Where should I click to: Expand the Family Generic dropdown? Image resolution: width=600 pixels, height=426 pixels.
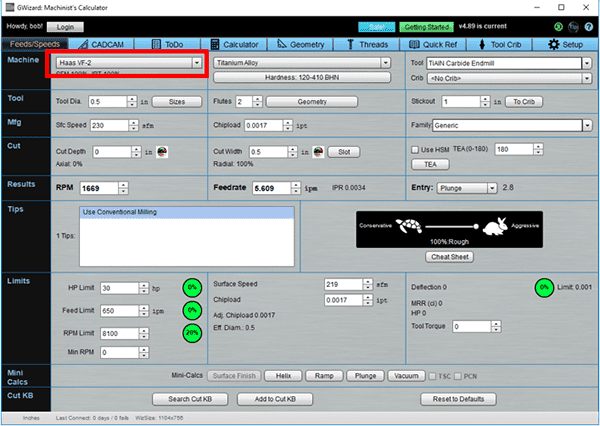(x=587, y=126)
